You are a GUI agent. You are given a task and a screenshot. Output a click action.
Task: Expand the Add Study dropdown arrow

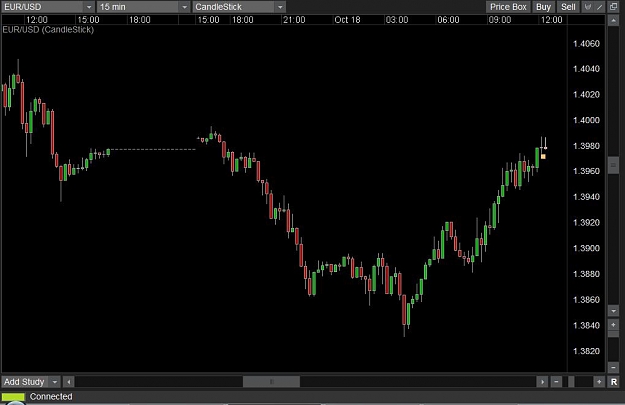pyautogui.click(x=55, y=382)
